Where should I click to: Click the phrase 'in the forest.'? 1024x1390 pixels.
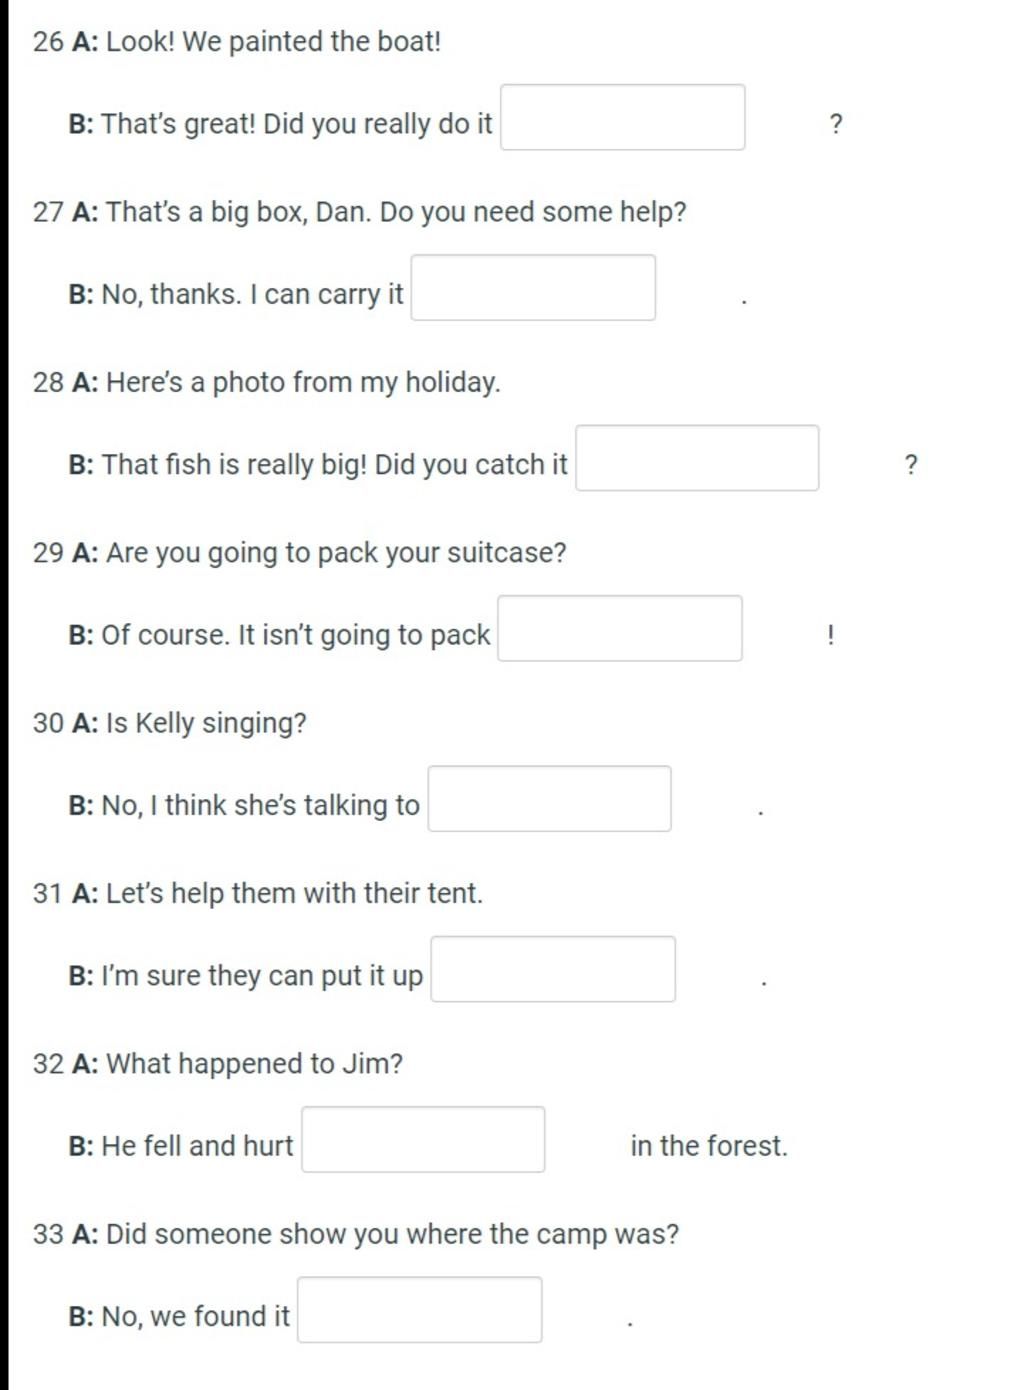(x=709, y=1146)
